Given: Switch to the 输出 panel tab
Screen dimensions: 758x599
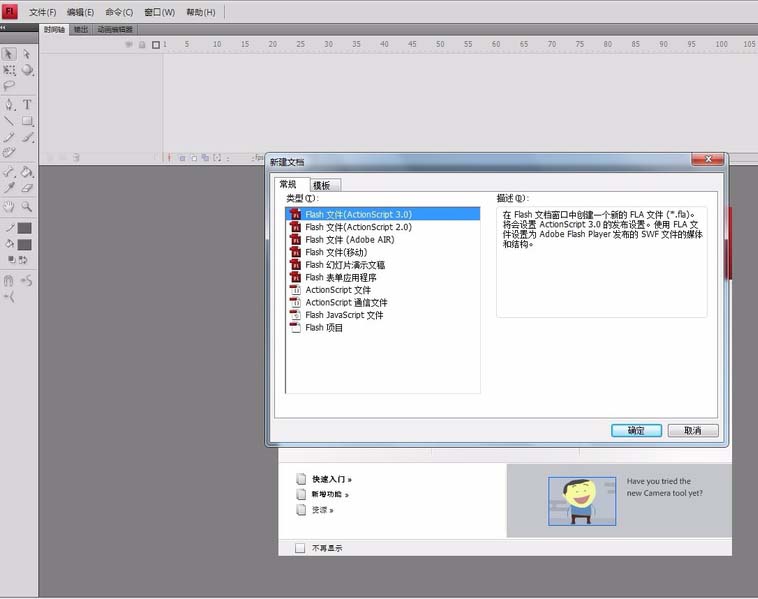Looking at the screenshot, I should pyautogui.click(x=81, y=29).
